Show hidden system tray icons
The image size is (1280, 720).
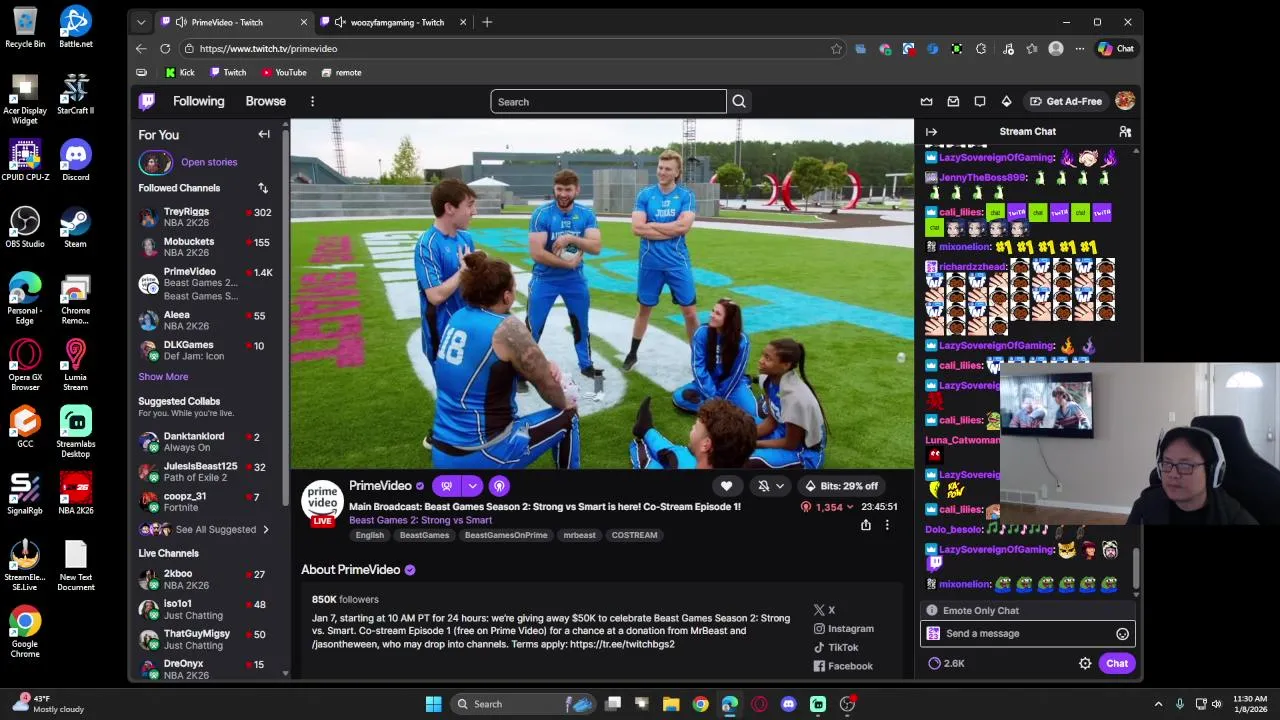coord(1158,704)
